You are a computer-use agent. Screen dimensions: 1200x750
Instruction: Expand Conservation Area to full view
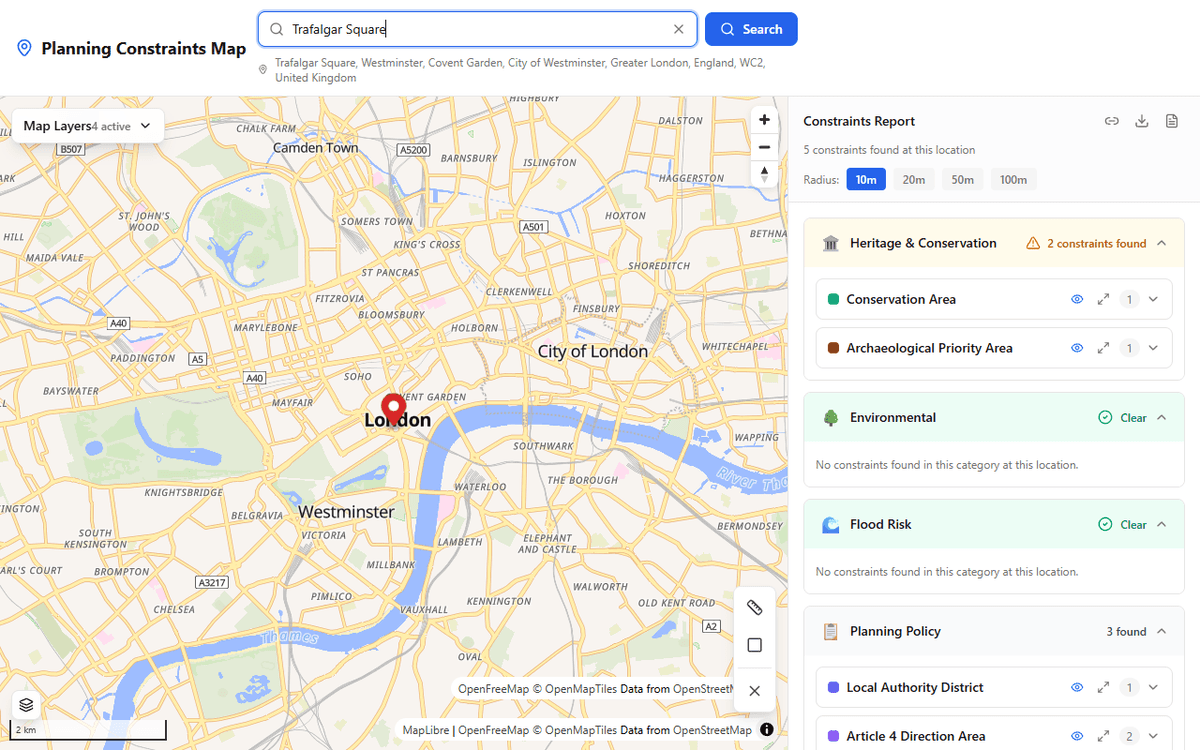pyautogui.click(x=1103, y=299)
